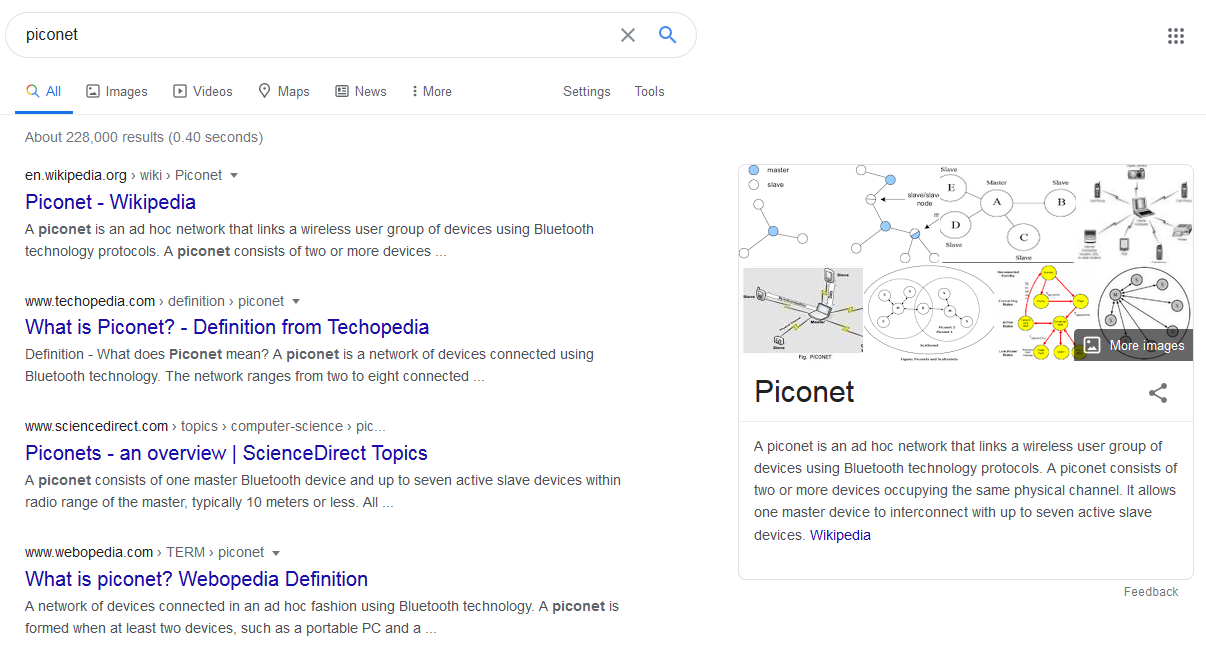
Task: Open the Settings menu
Action: [x=586, y=91]
